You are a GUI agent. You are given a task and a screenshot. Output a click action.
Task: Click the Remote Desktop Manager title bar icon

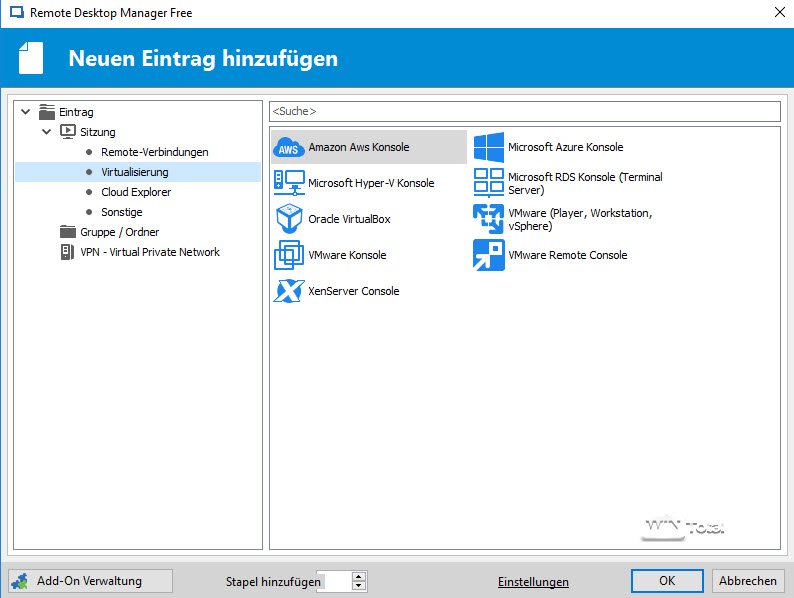17,13
